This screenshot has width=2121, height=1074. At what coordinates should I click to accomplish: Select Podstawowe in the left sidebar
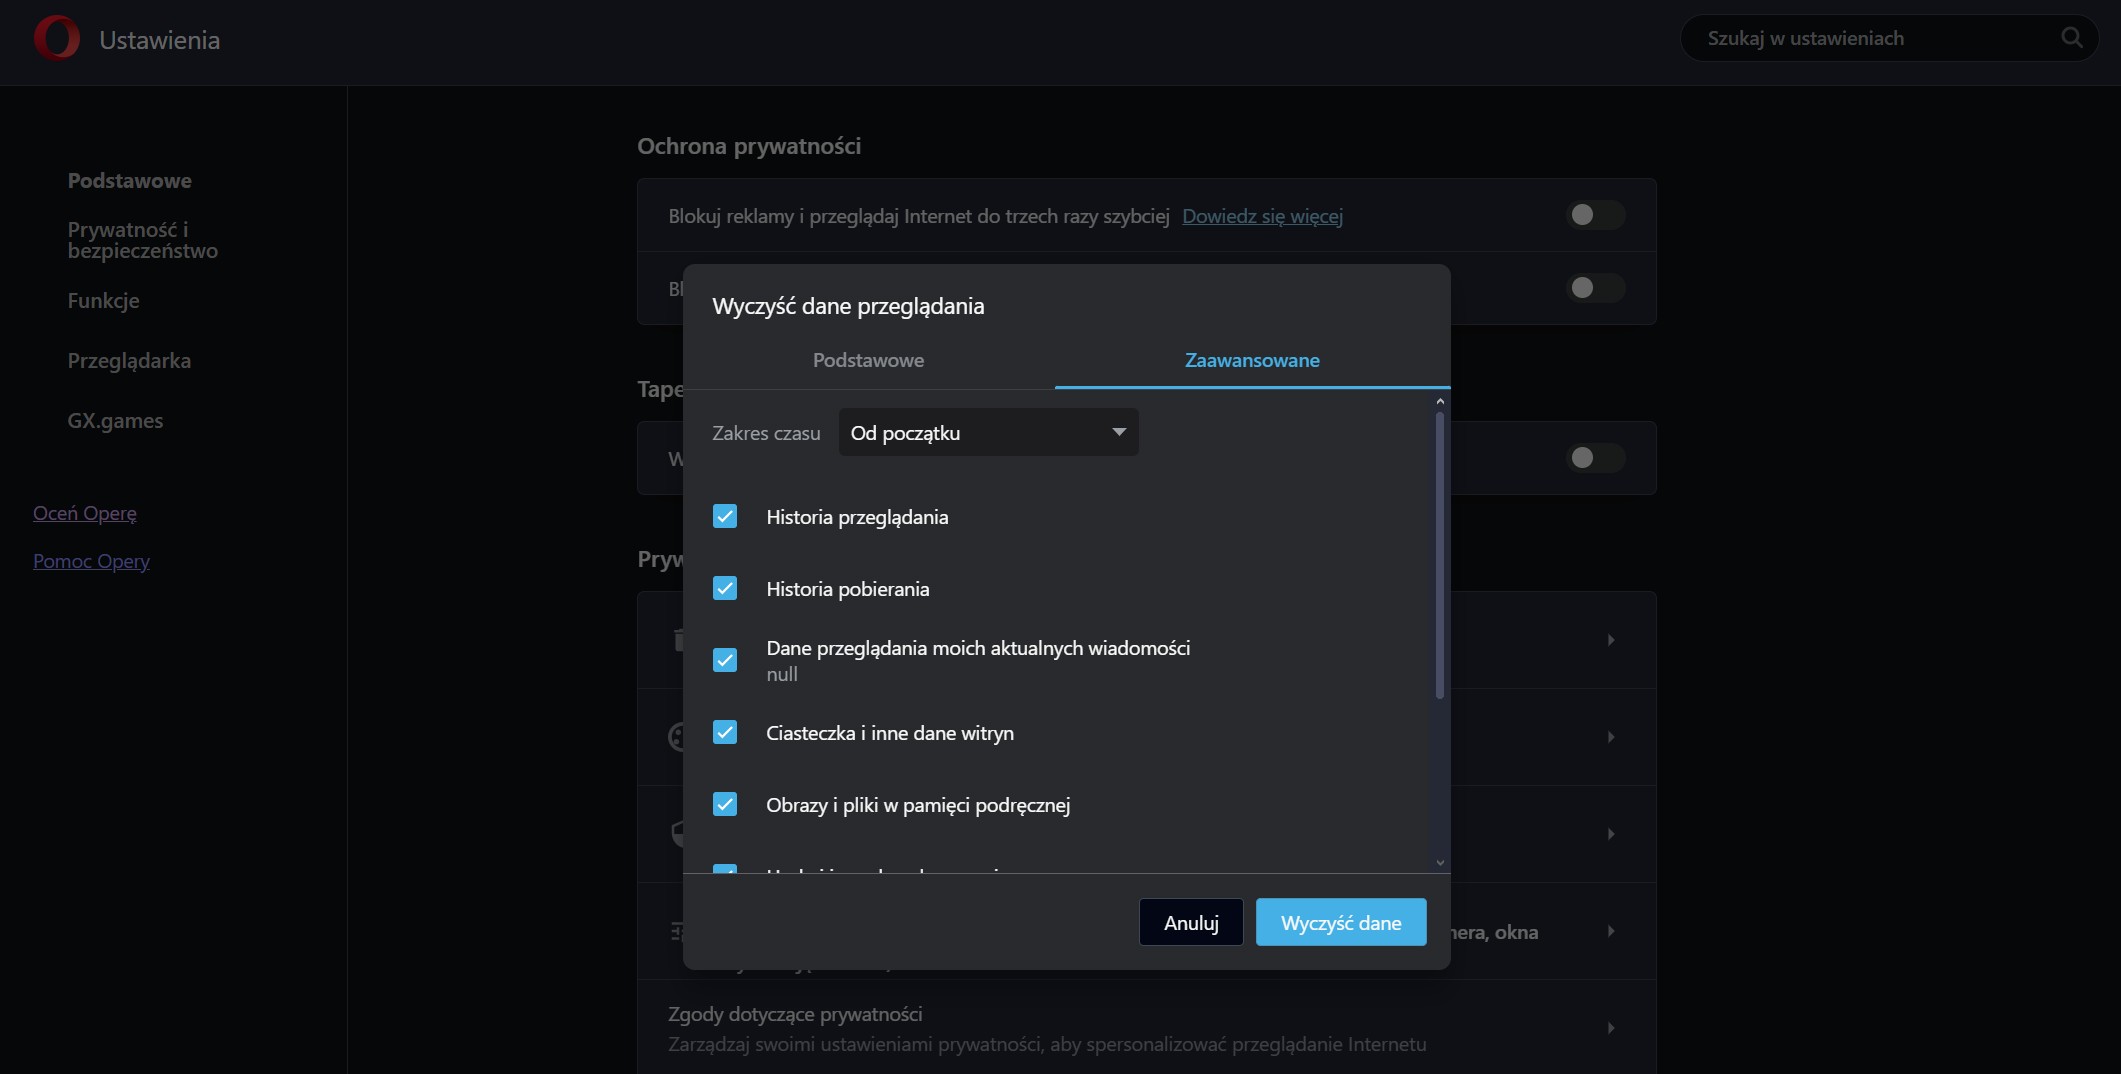pyautogui.click(x=129, y=181)
